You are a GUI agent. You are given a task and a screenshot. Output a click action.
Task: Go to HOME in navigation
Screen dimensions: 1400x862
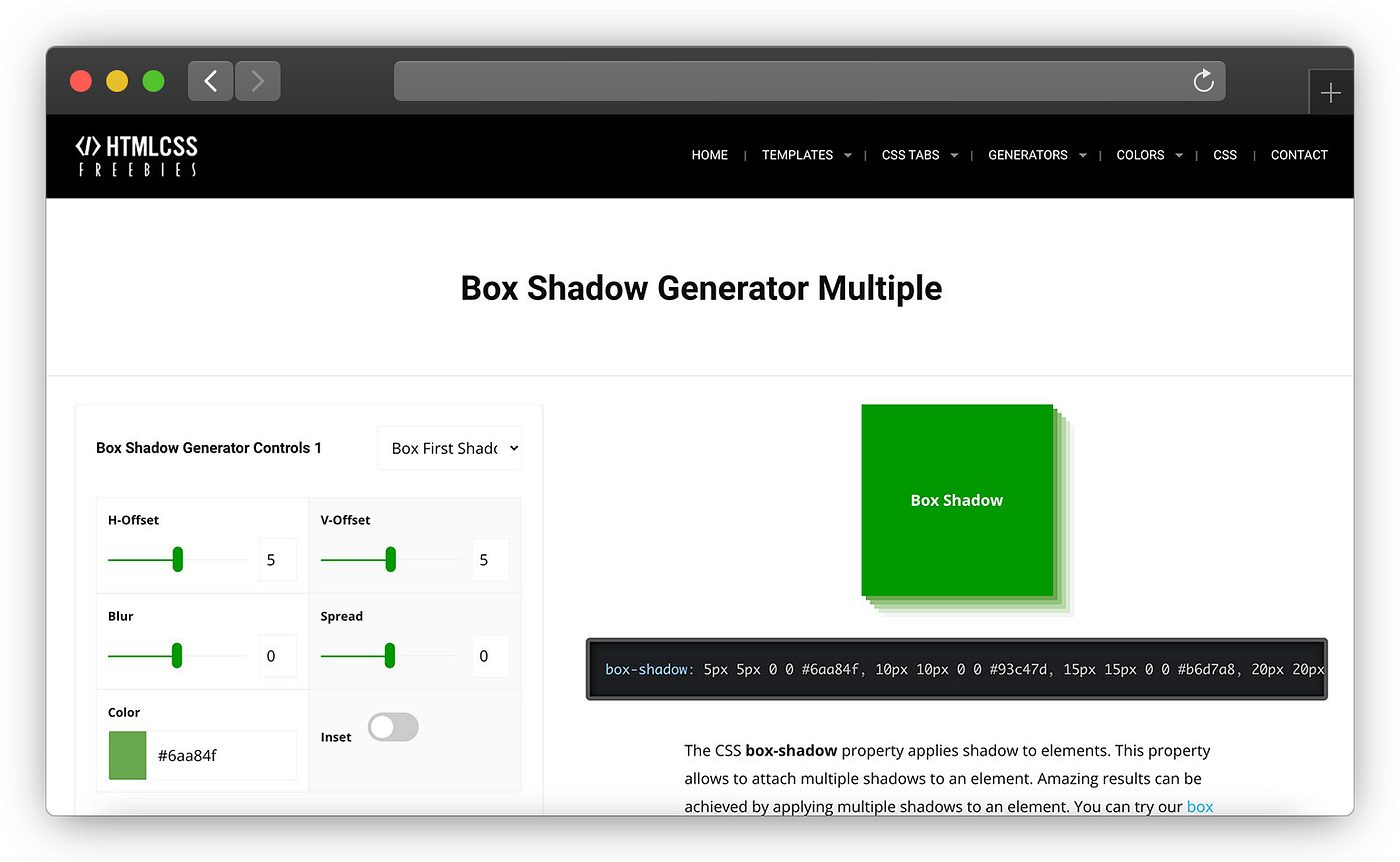pos(710,155)
